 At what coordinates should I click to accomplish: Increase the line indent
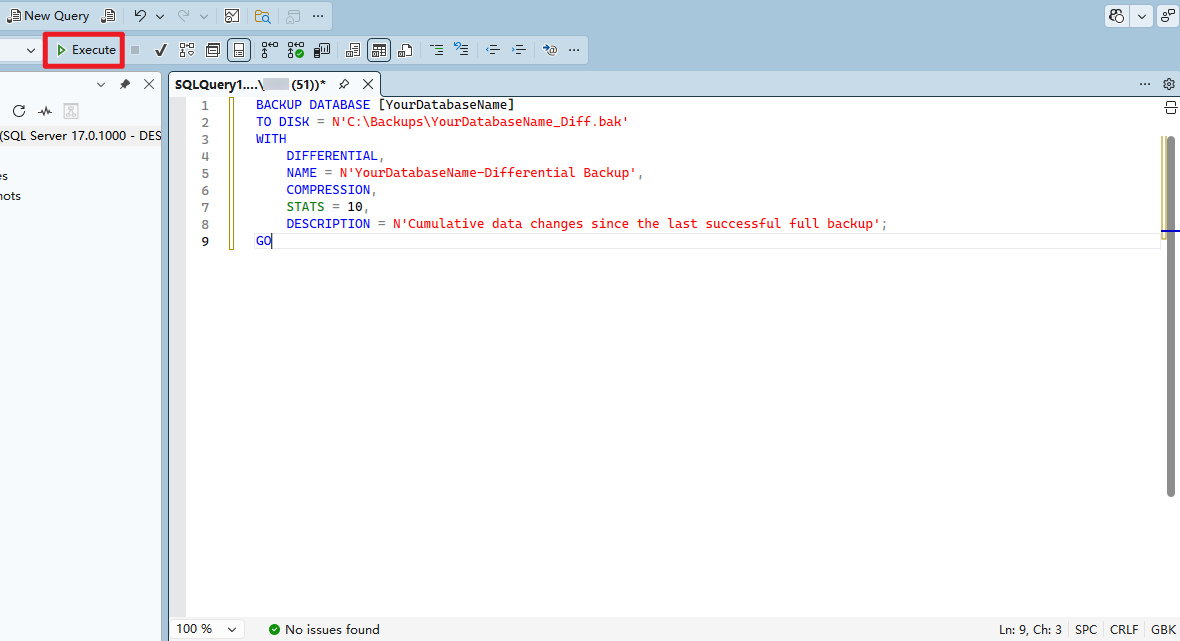tap(519, 50)
